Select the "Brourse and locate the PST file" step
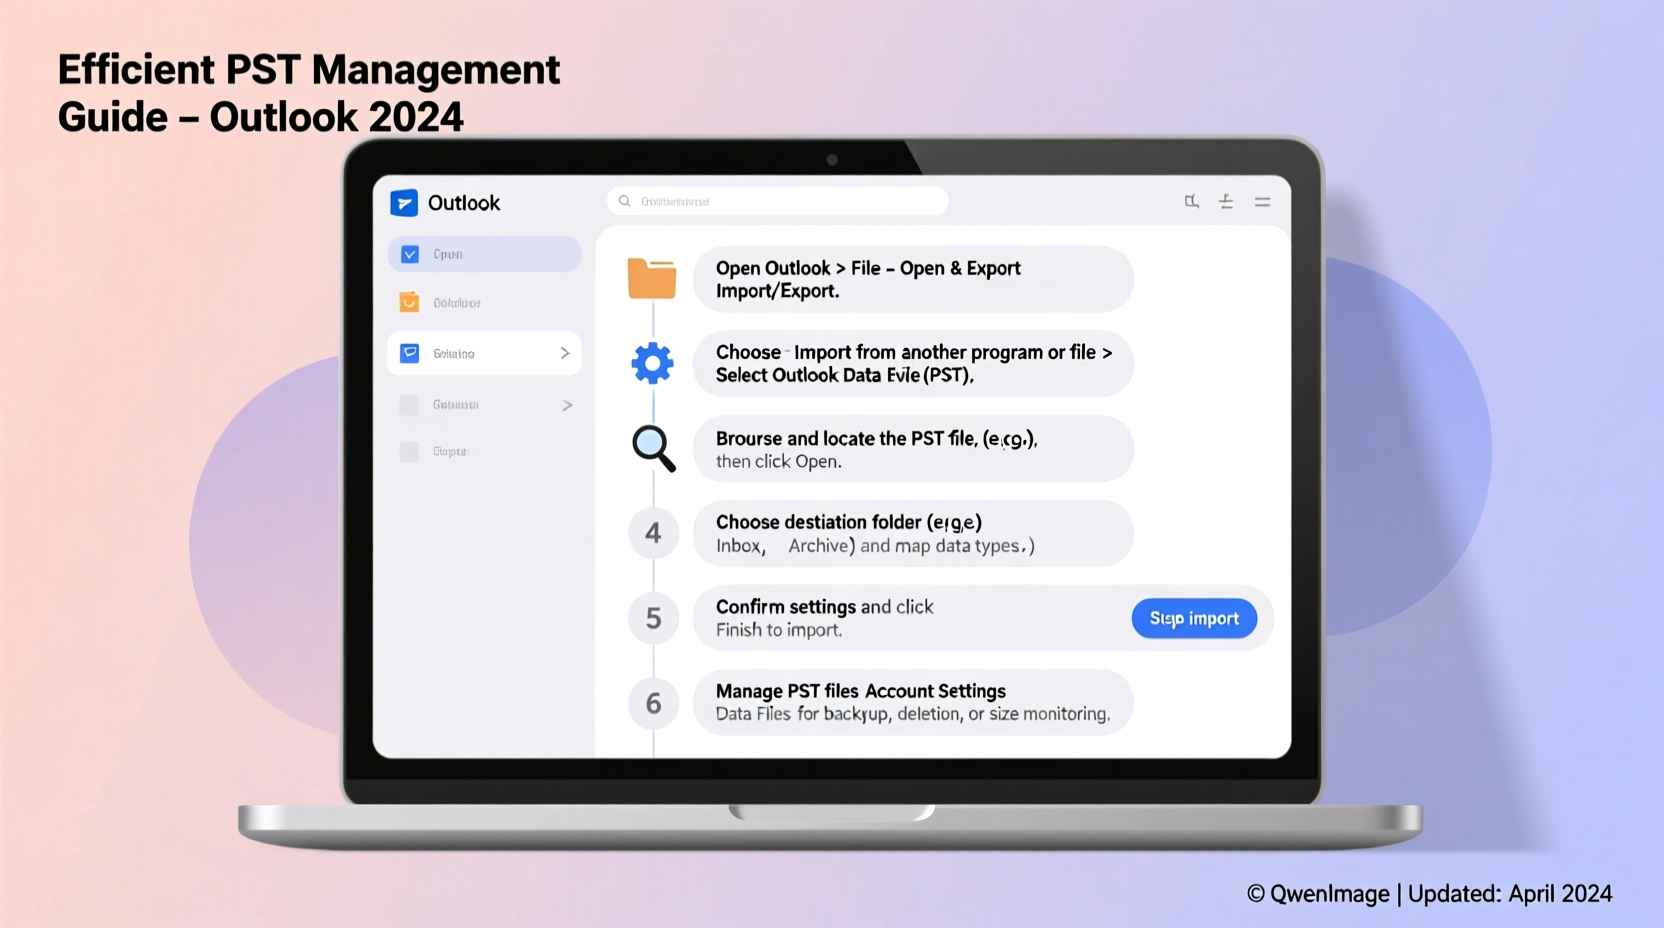Viewport: 1664px width, 928px height. 913,449
